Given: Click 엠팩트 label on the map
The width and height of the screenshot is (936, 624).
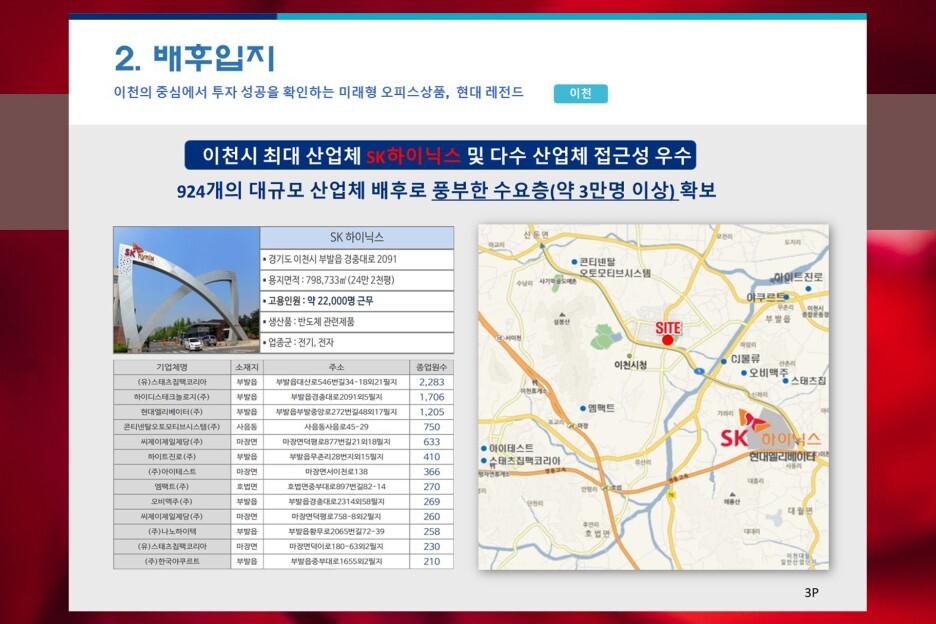Looking at the screenshot, I should click(x=601, y=408).
